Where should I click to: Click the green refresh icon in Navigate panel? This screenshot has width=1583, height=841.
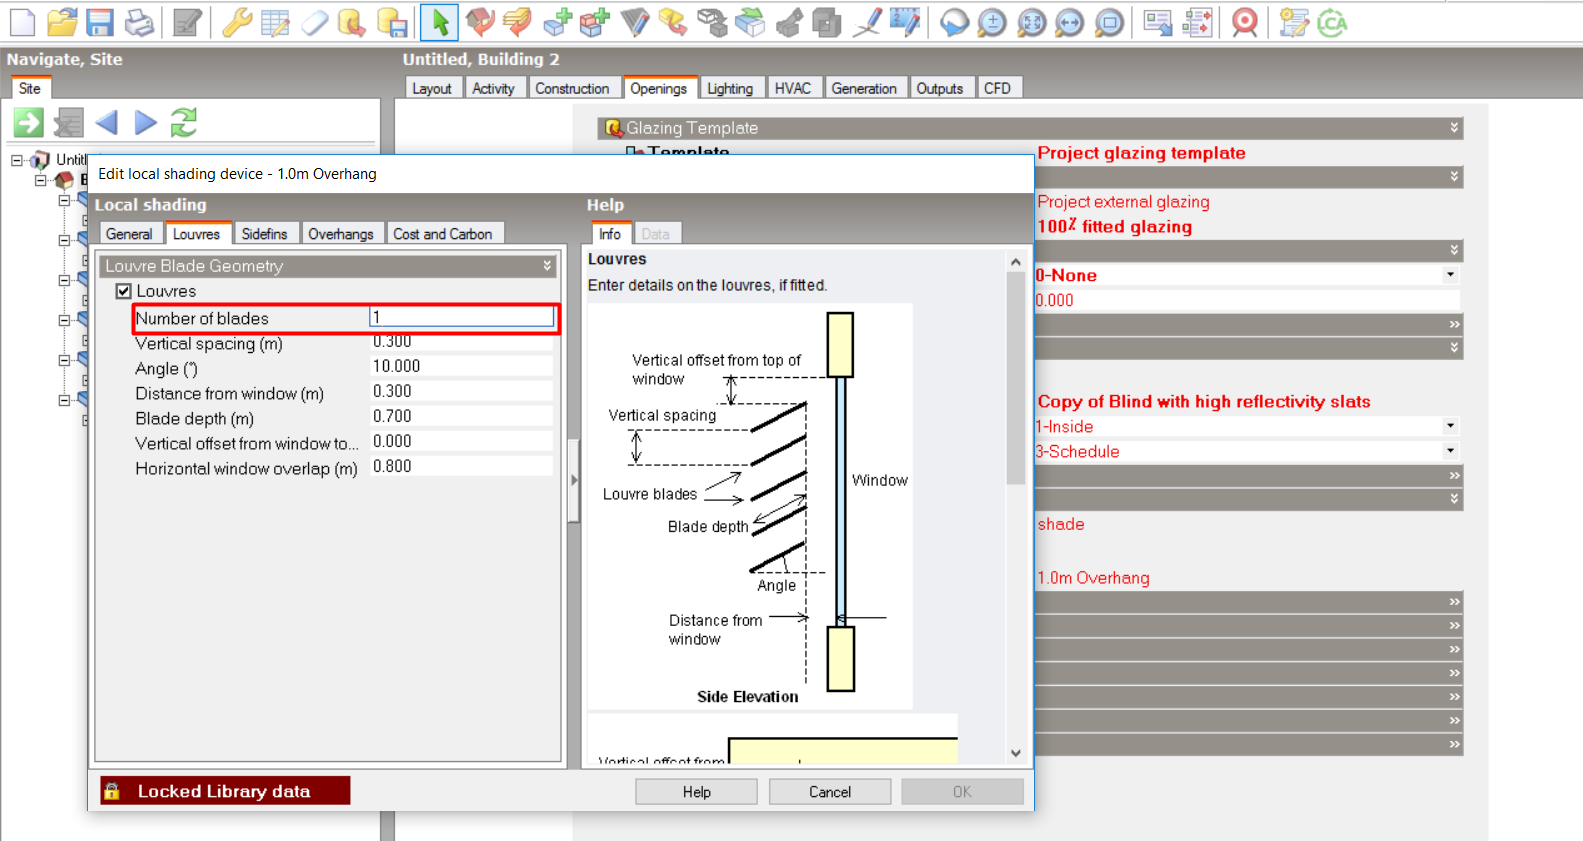[184, 122]
